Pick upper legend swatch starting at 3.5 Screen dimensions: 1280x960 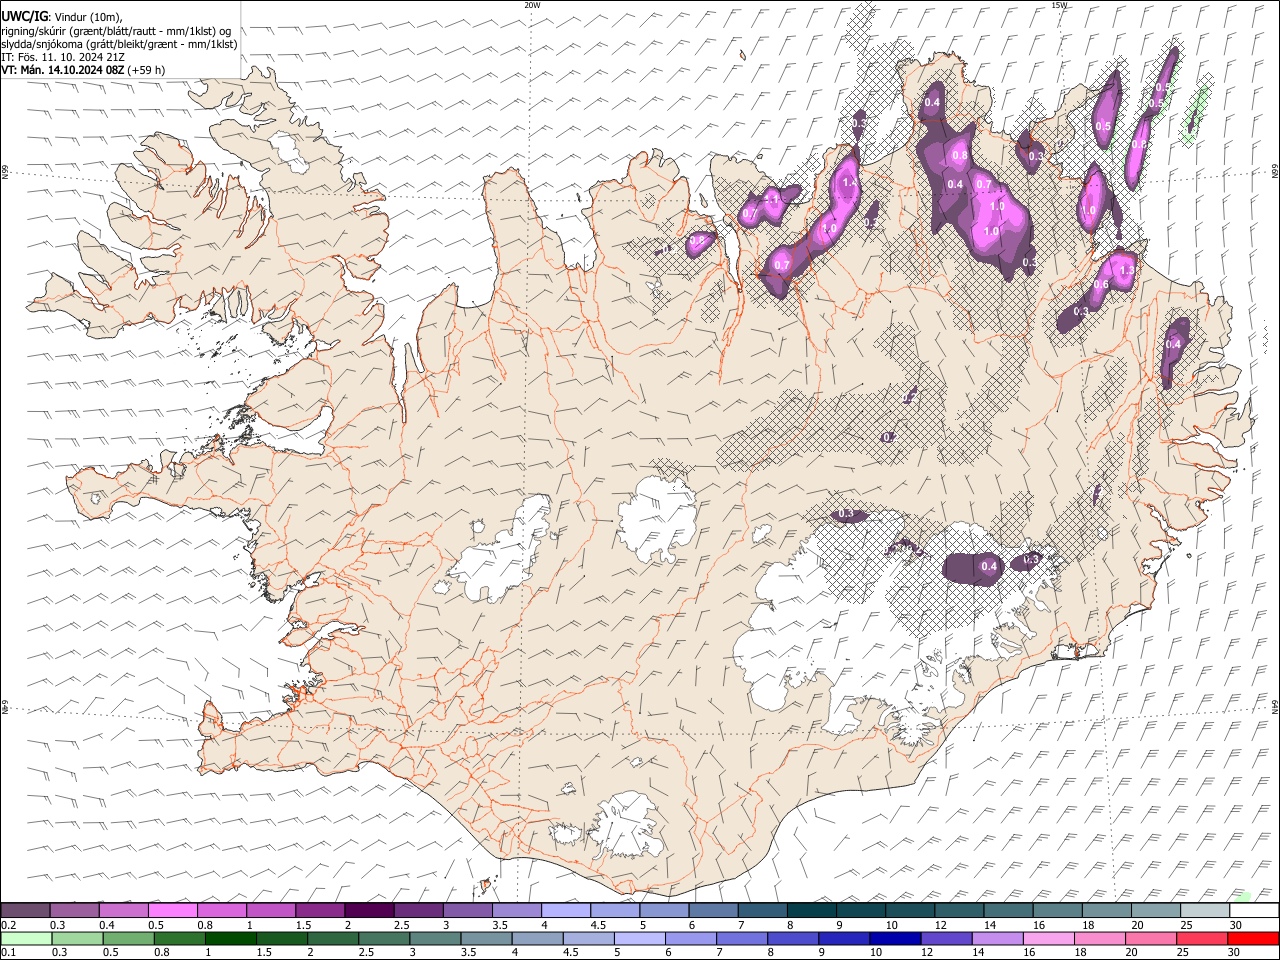517,910
